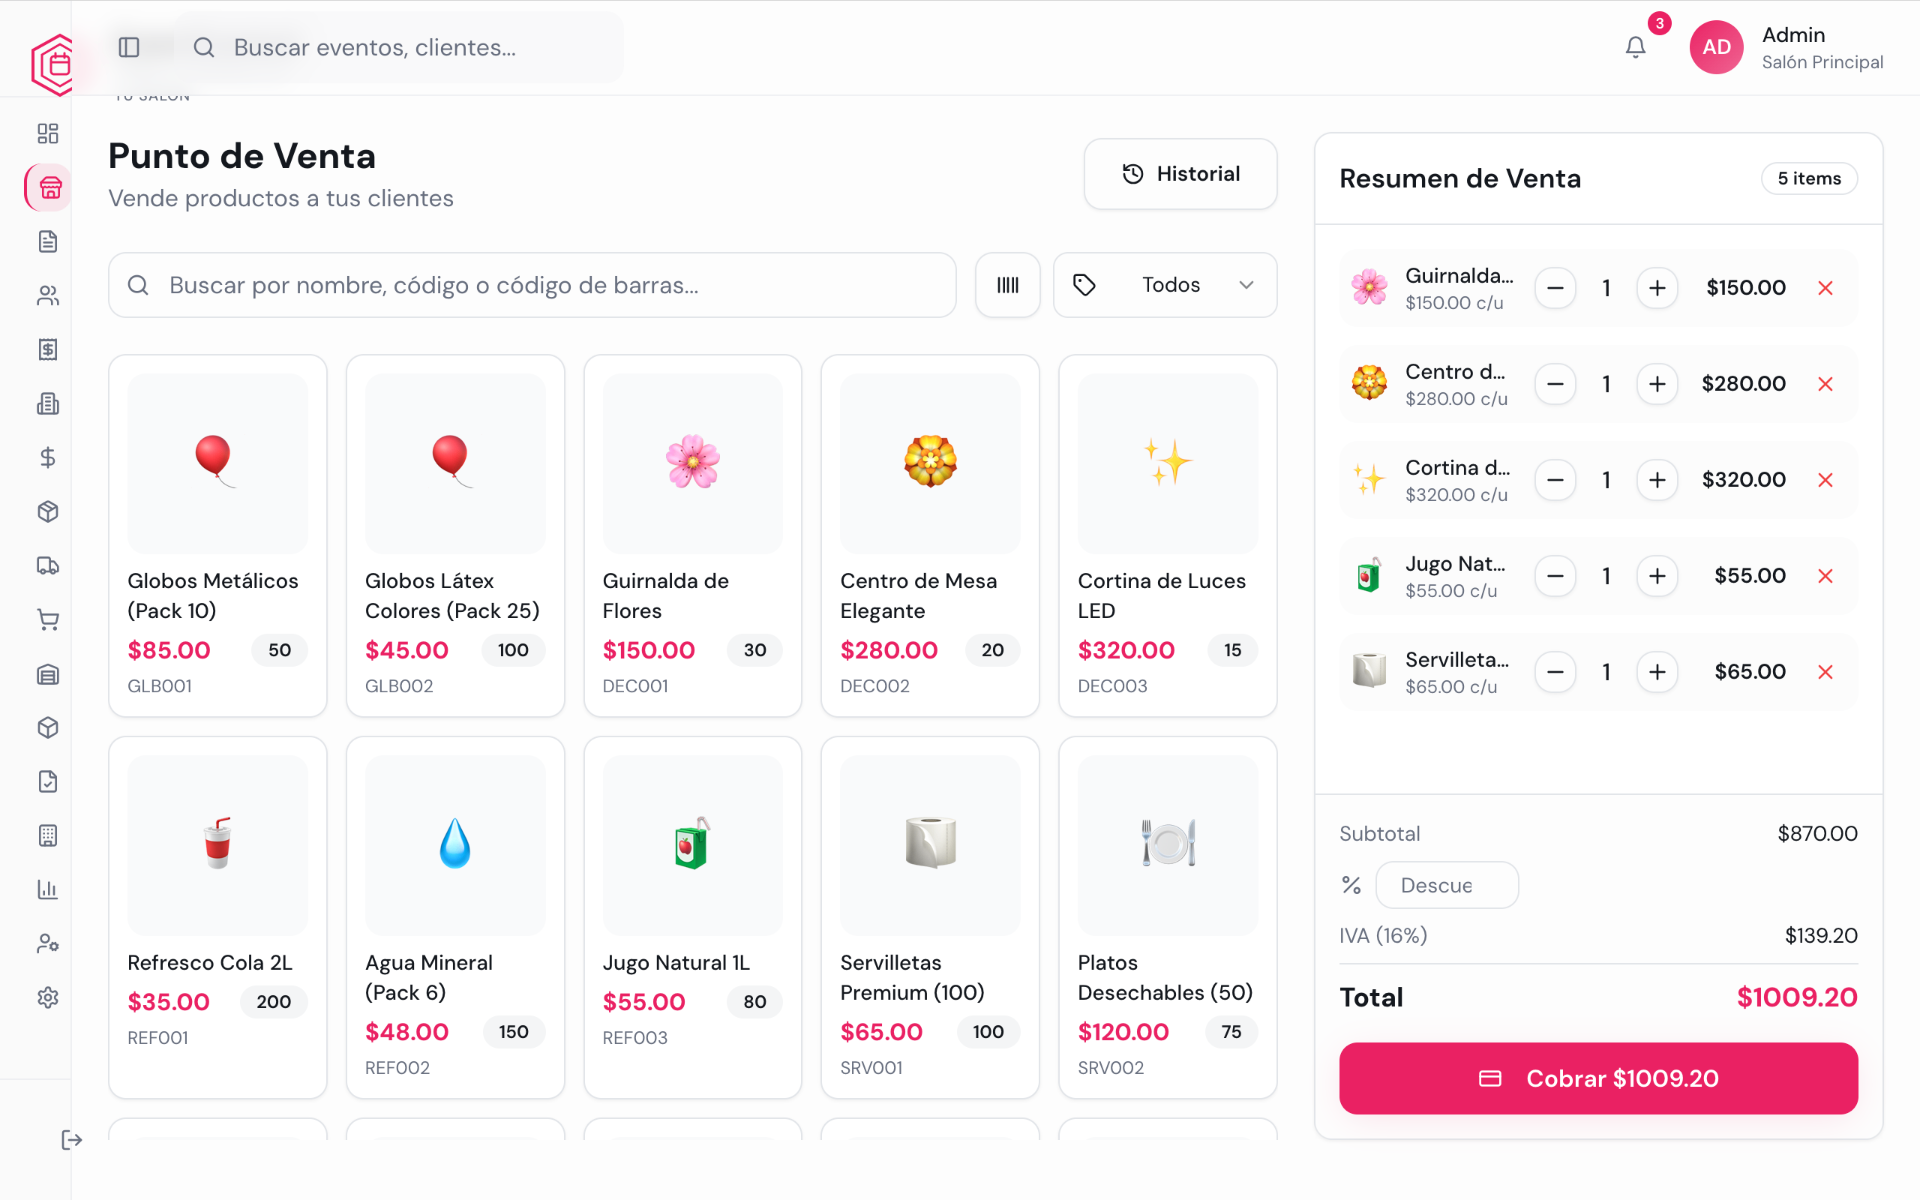Open the dashboard grid icon in sidebar
This screenshot has width=1920, height=1200.
[x=48, y=134]
